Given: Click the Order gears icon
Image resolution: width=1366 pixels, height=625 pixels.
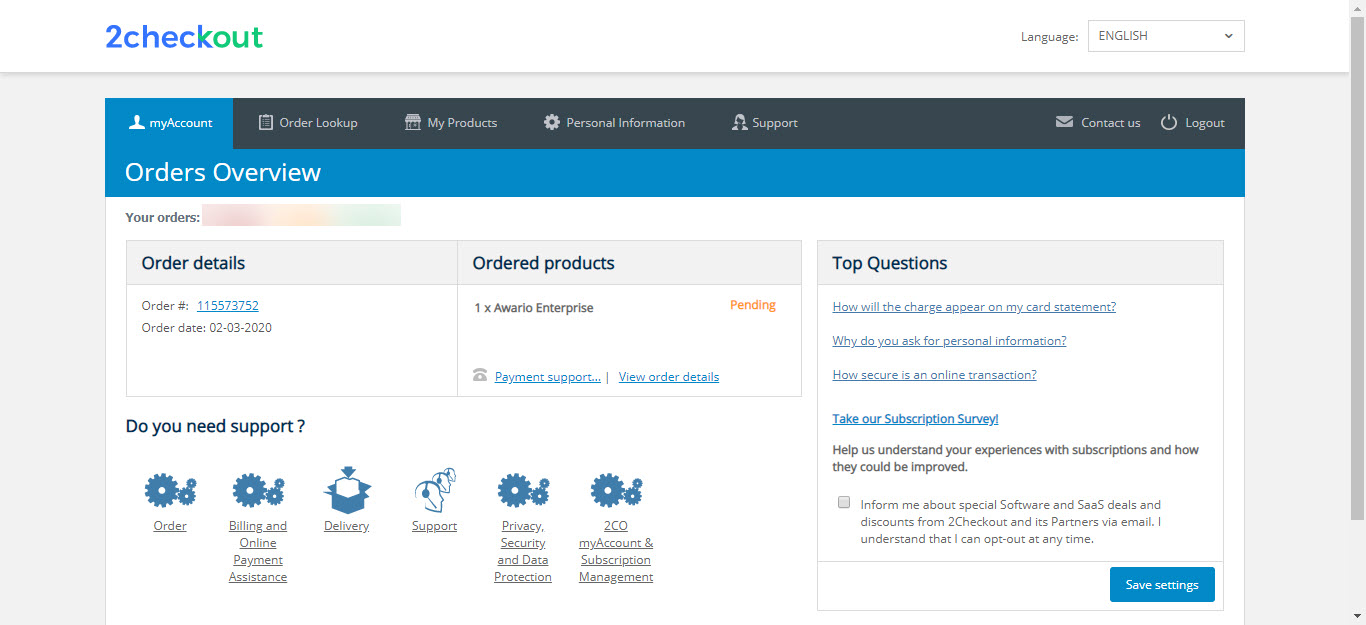Looking at the screenshot, I should pyautogui.click(x=170, y=490).
